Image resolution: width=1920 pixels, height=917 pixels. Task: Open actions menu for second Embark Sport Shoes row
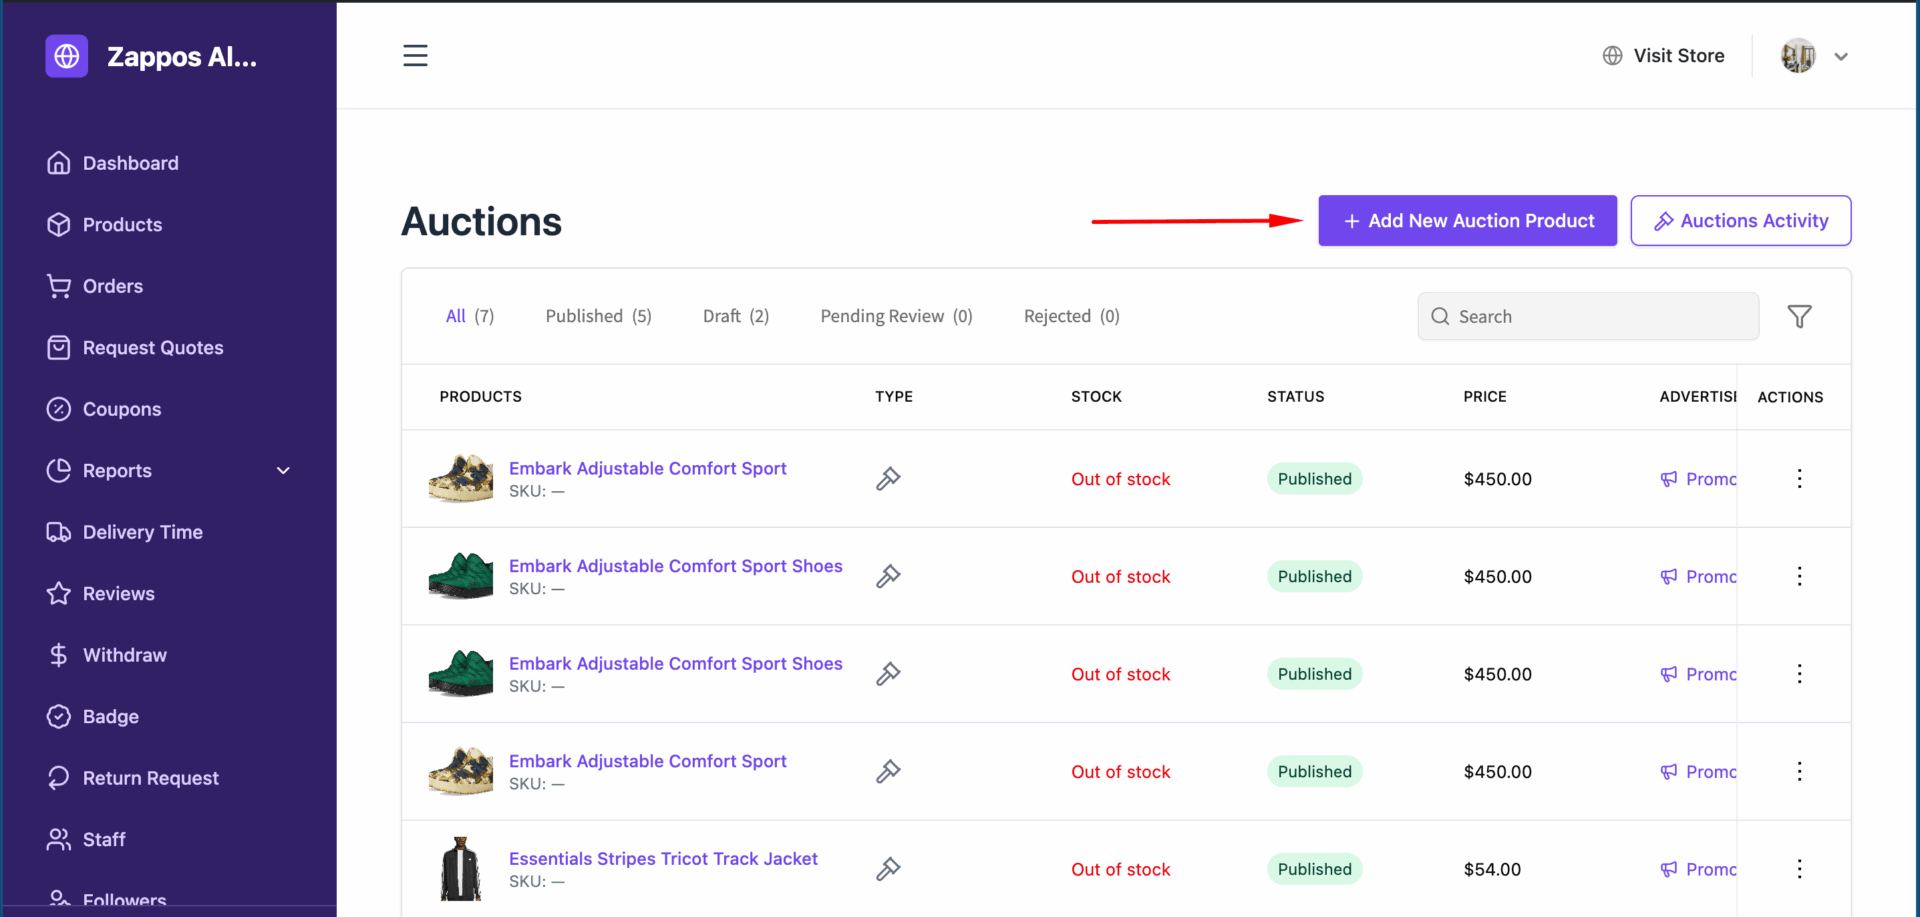[1799, 674]
